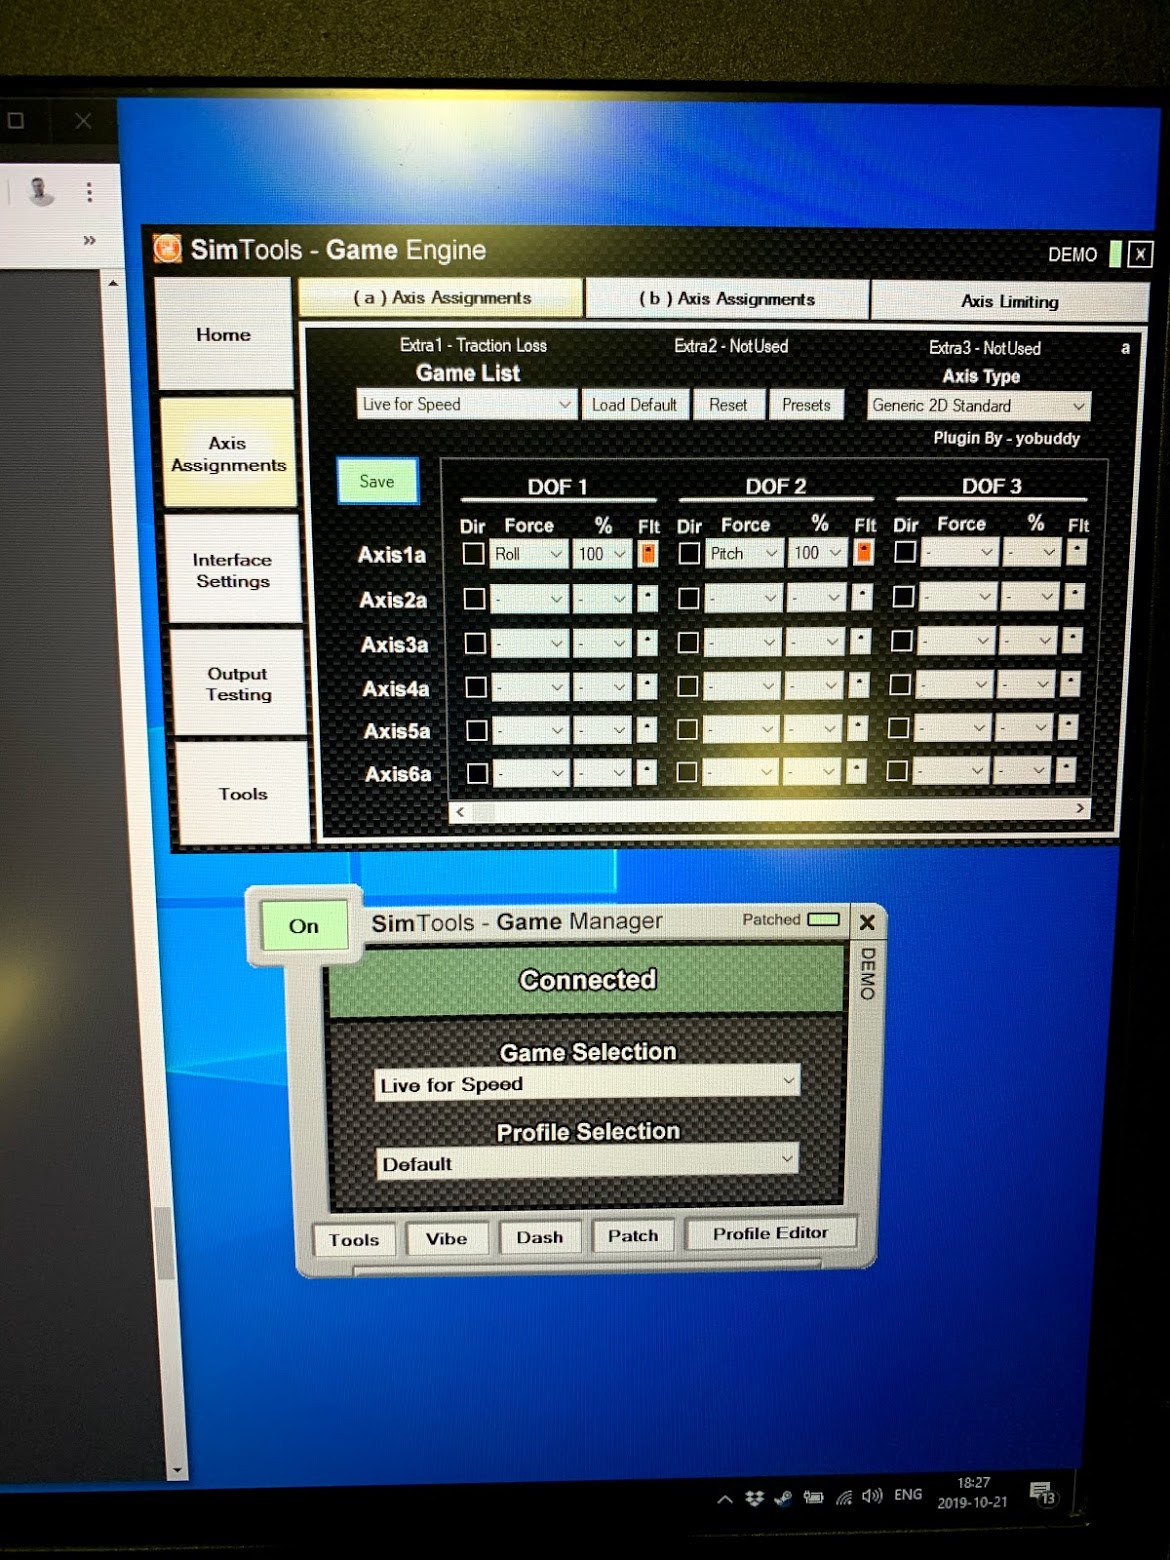Toggle the Dir checkbox for Axis1a DOF 3

[905, 551]
